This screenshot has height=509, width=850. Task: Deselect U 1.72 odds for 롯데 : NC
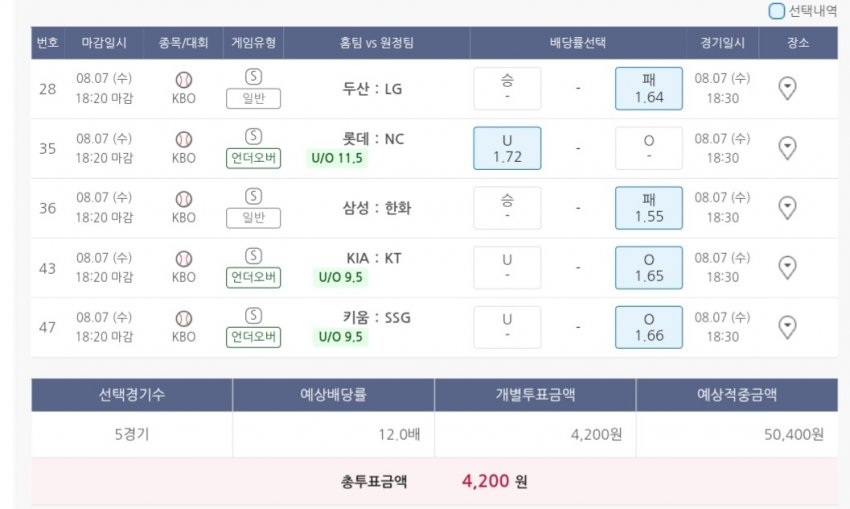pyautogui.click(x=507, y=149)
